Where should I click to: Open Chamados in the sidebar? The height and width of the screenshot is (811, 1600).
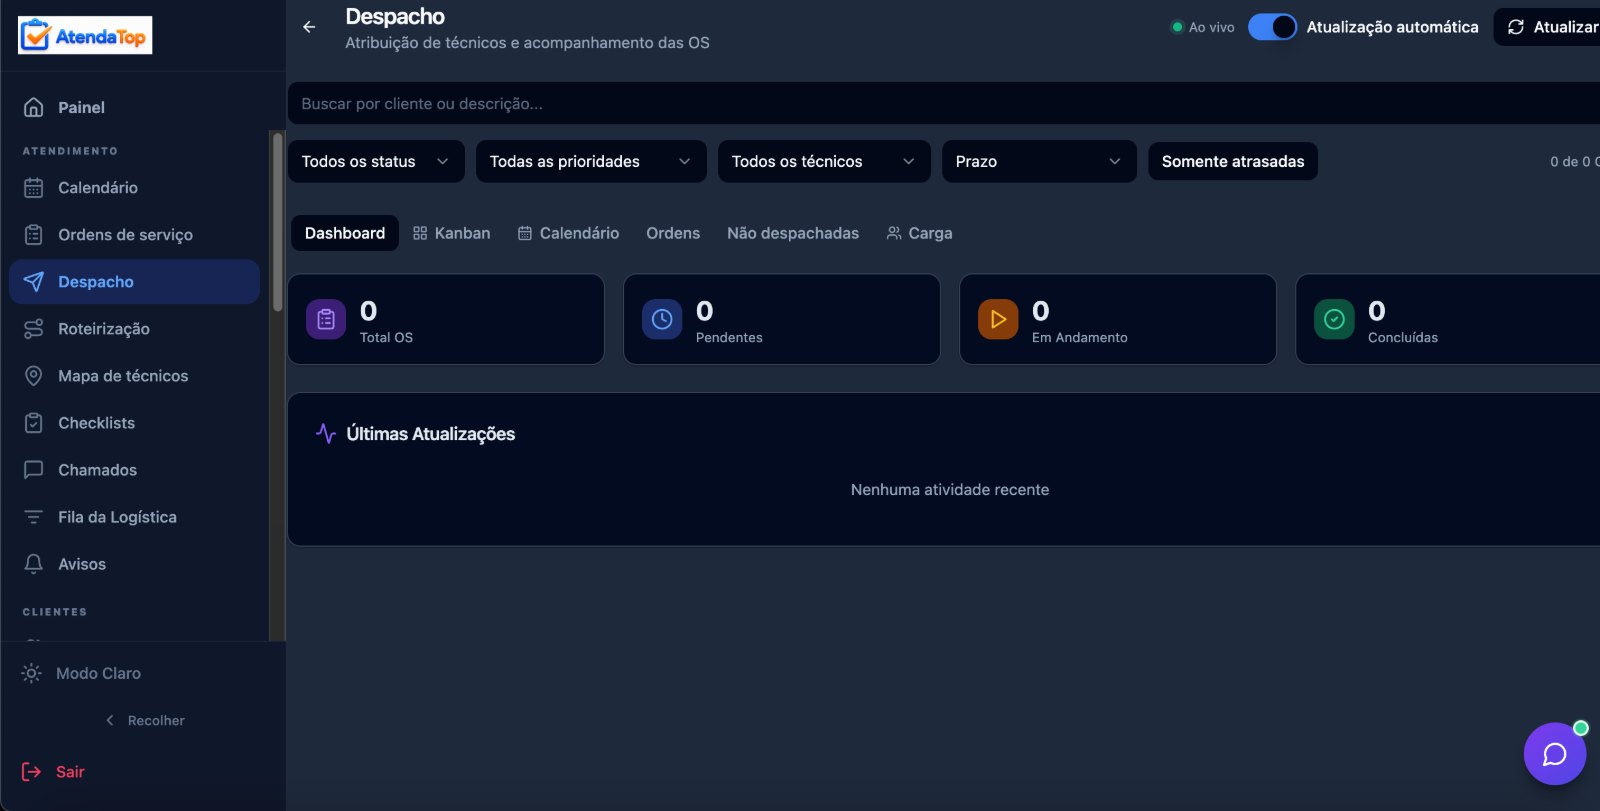(135, 469)
